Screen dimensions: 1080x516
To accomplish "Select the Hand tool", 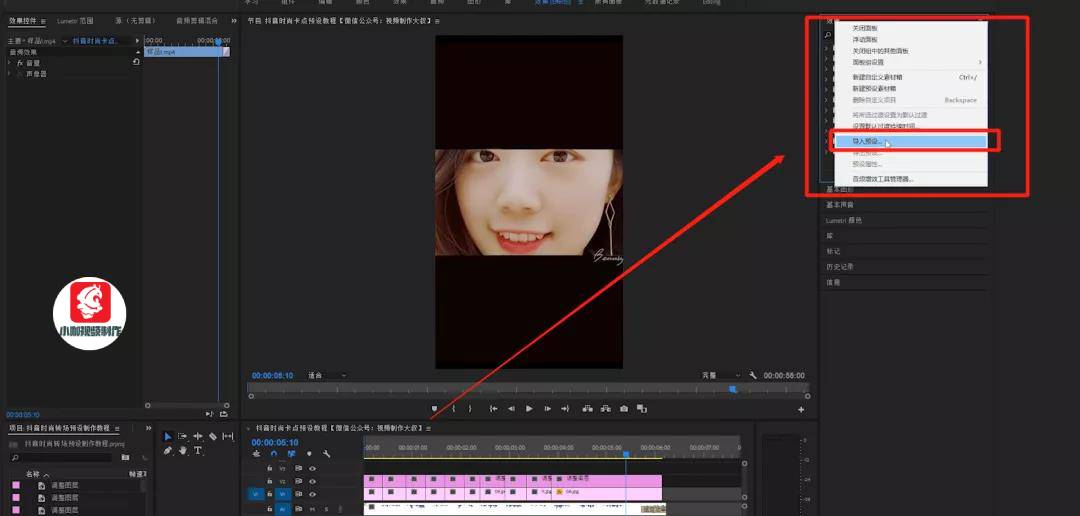I will pyautogui.click(x=183, y=451).
